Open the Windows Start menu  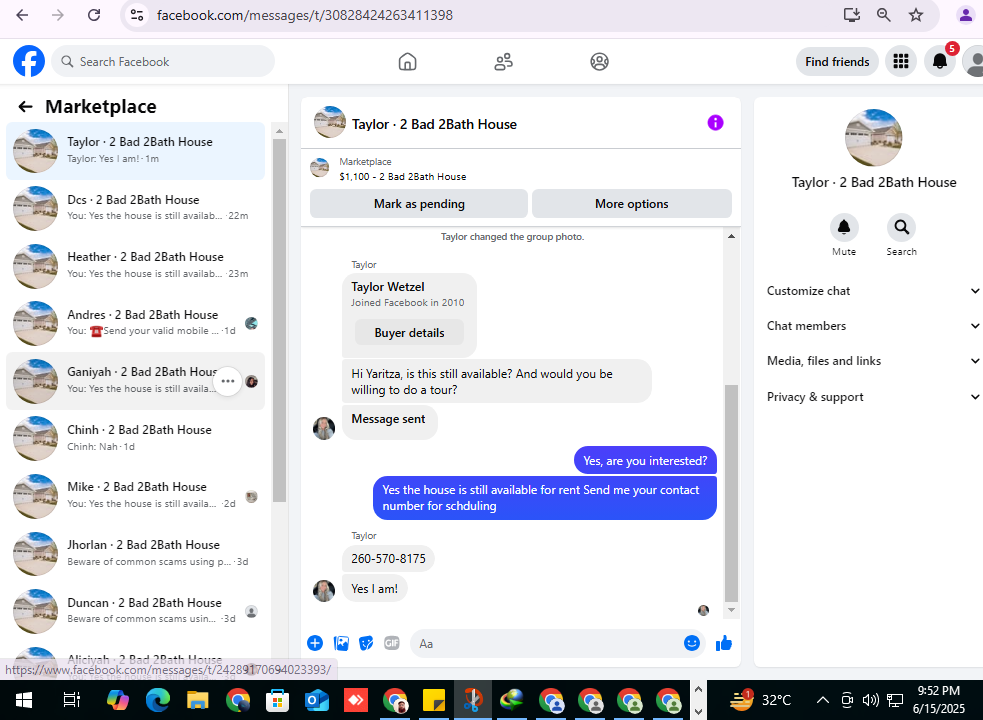(24, 700)
